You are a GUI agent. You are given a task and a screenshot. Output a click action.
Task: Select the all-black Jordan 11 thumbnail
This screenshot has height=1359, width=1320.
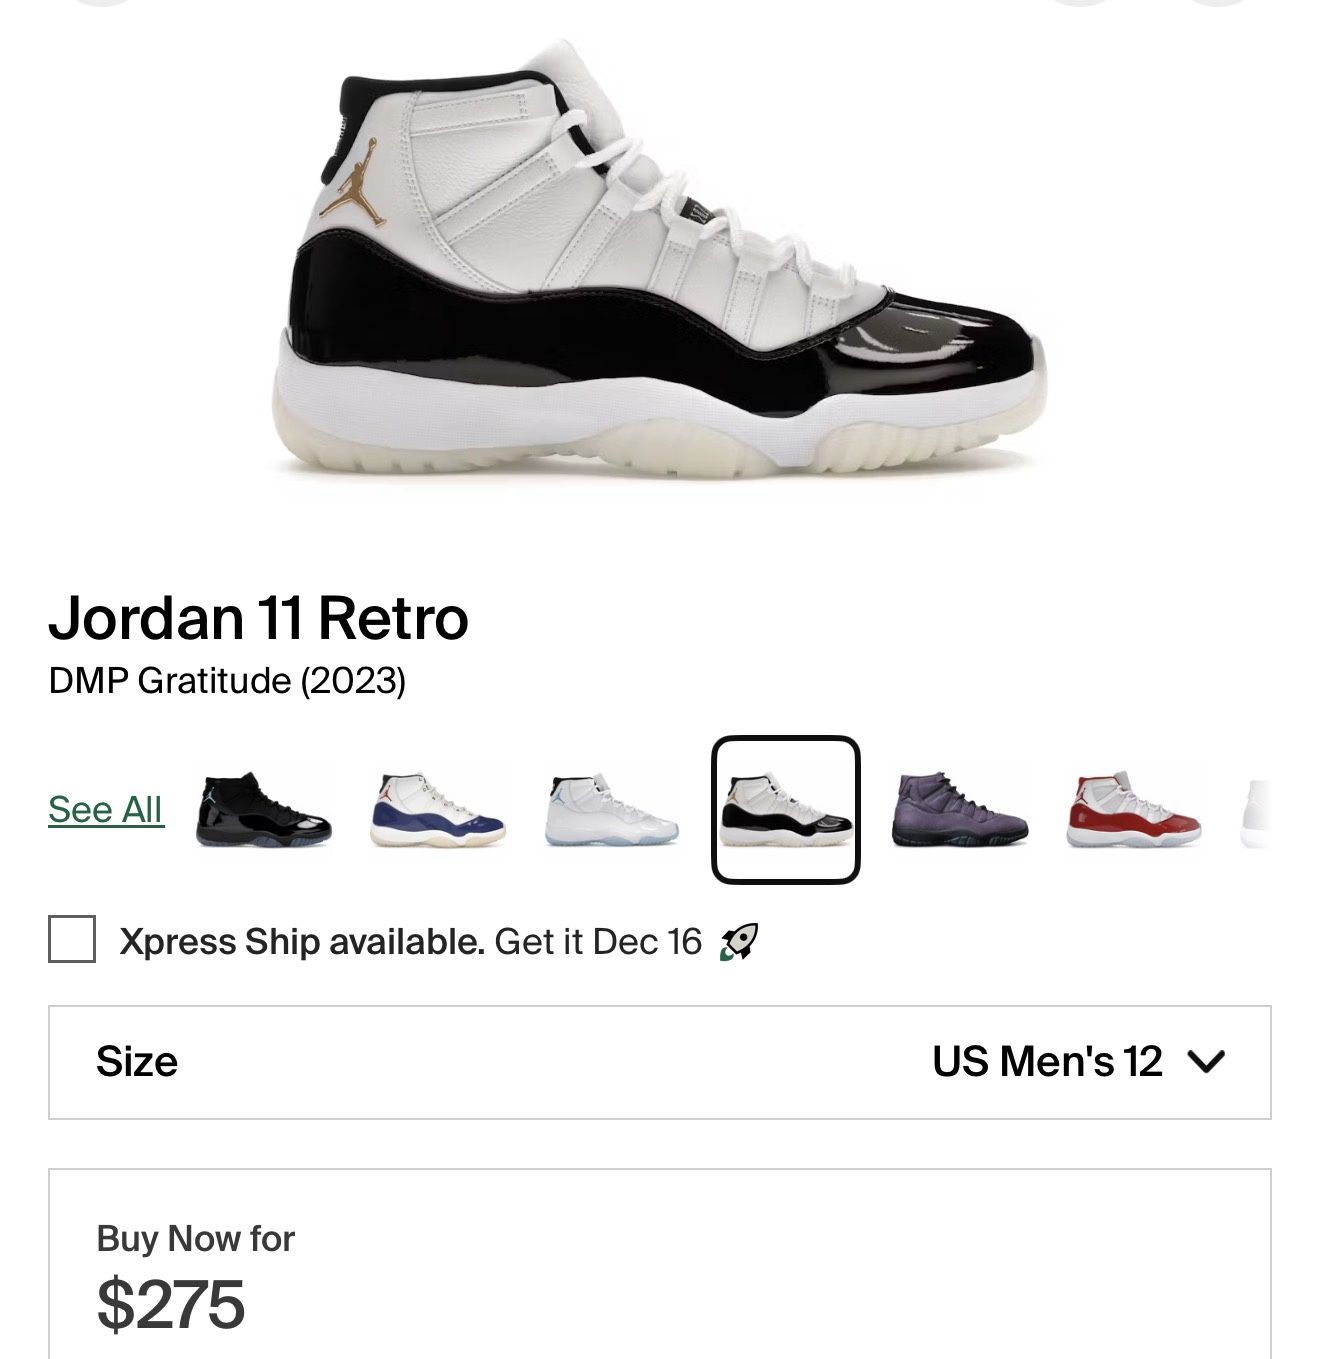264,810
